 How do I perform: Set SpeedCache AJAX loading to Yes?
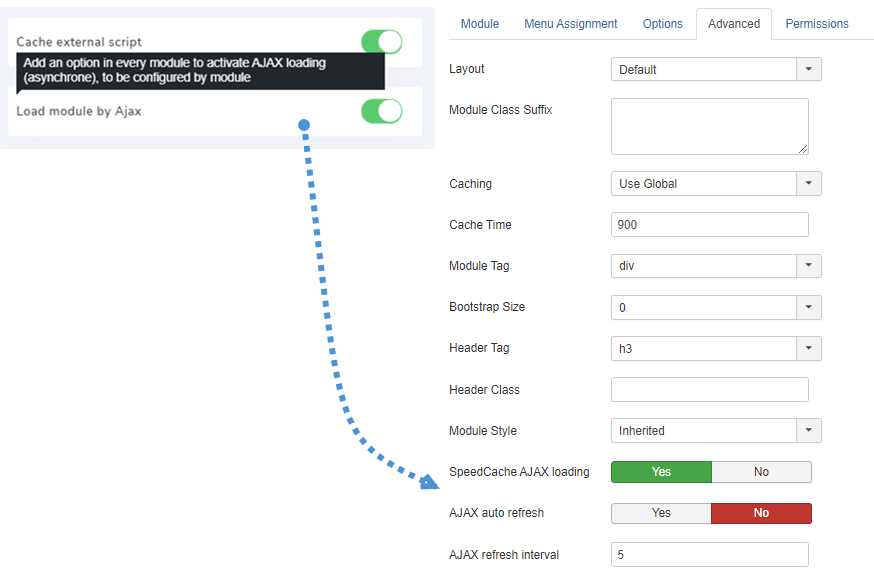(661, 472)
